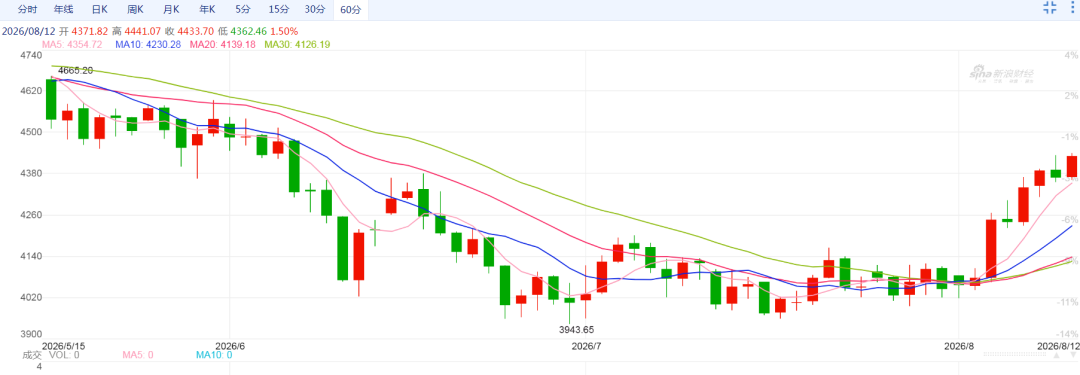The height and width of the screenshot is (375, 1080).
Task: Switch to the 分时 intraday tab
Action: coord(28,10)
